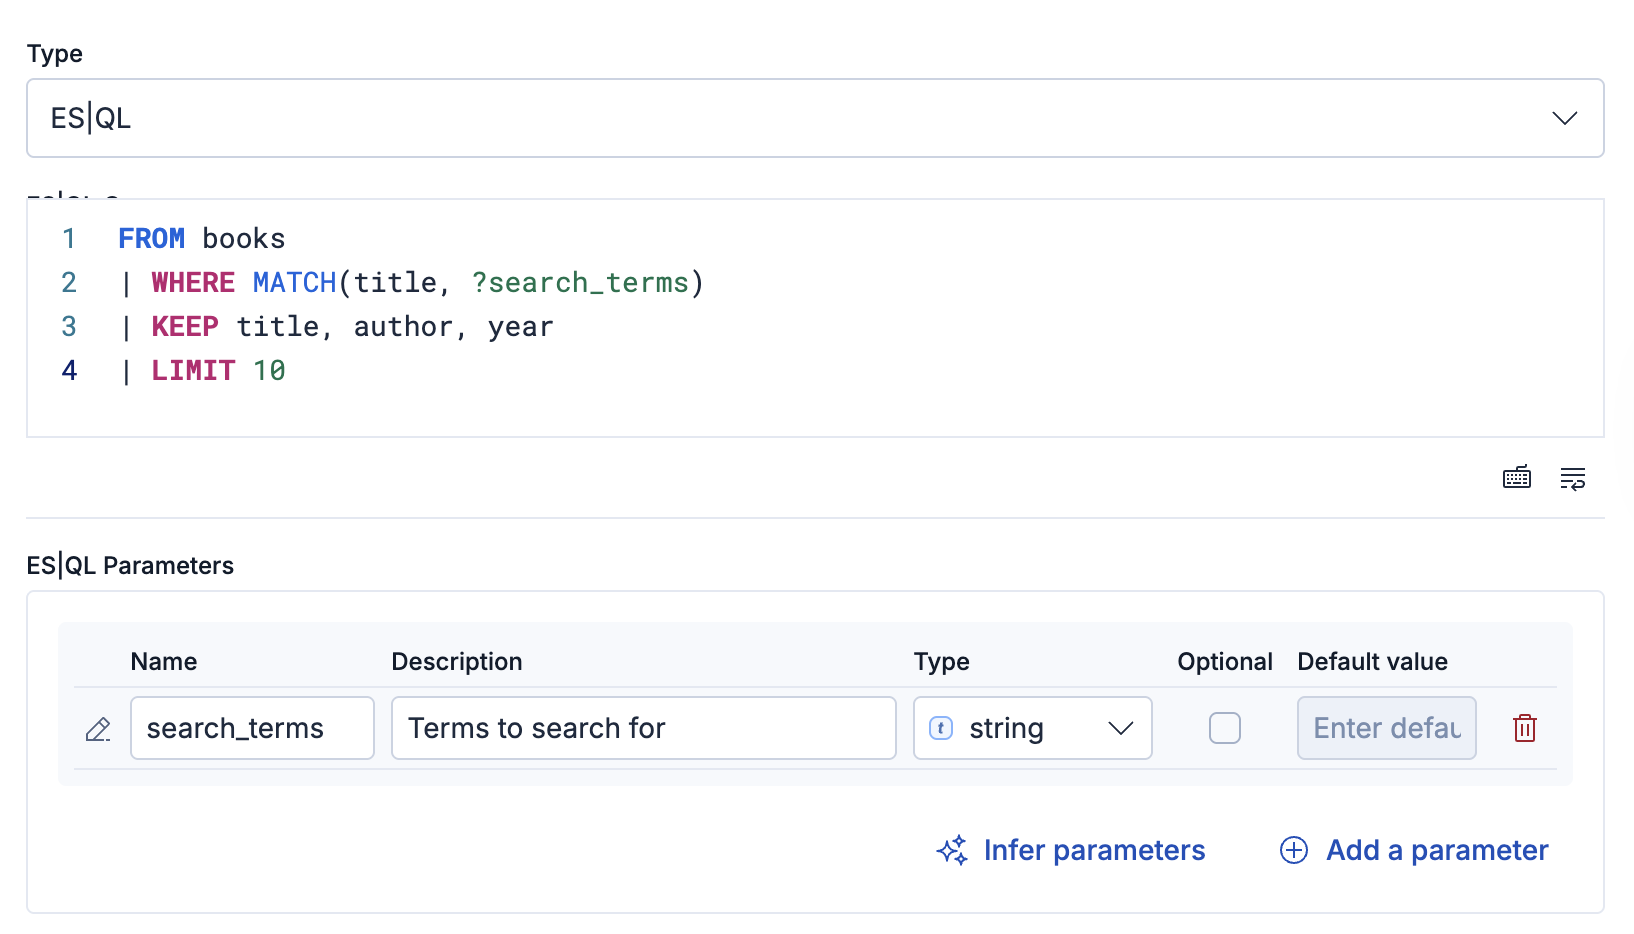Toggle the line-wrapping icon below the query editor

(1573, 478)
